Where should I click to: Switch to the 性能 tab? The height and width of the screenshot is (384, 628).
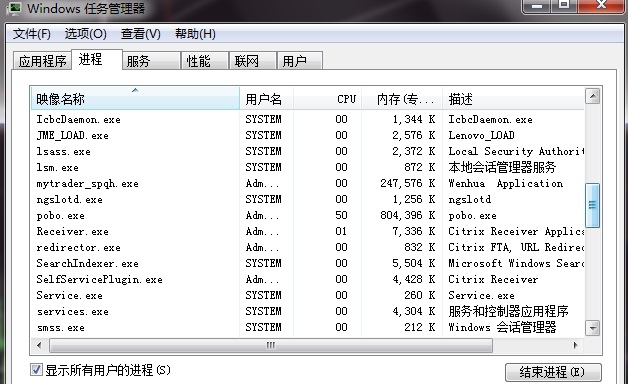tap(204, 61)
